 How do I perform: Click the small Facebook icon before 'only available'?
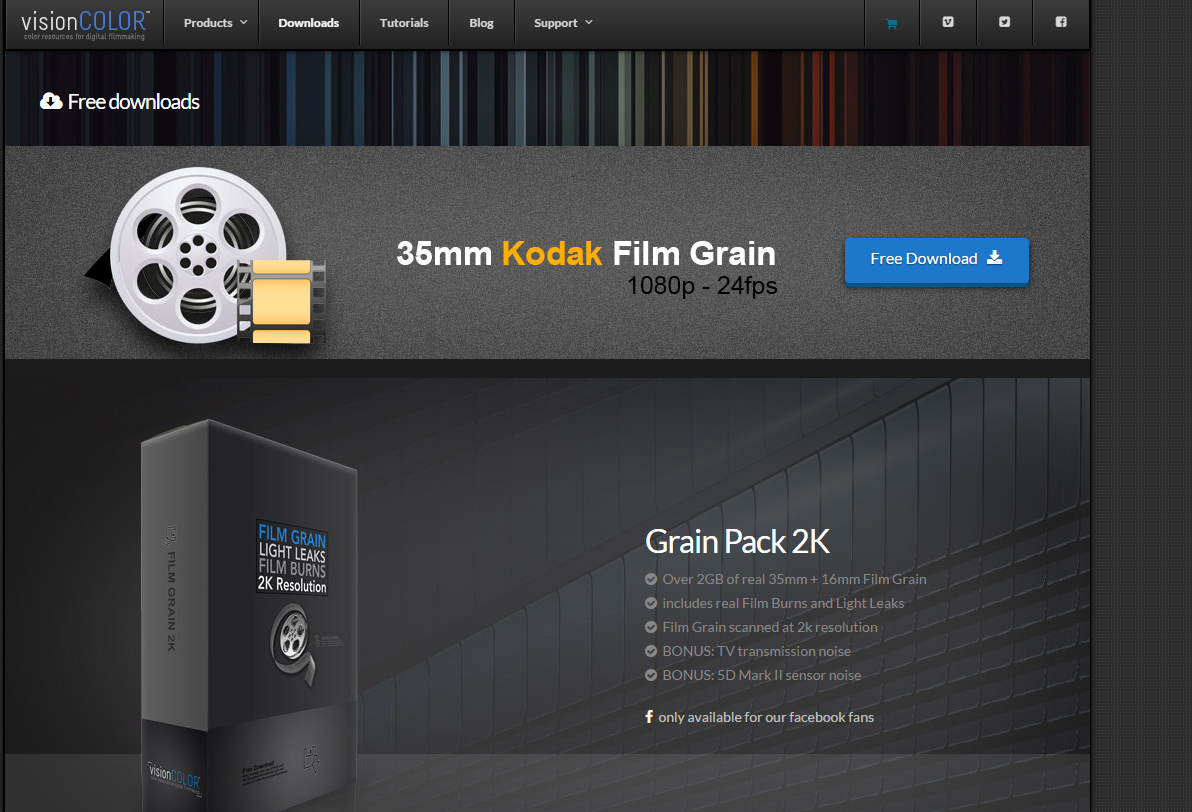coord(648,717)
